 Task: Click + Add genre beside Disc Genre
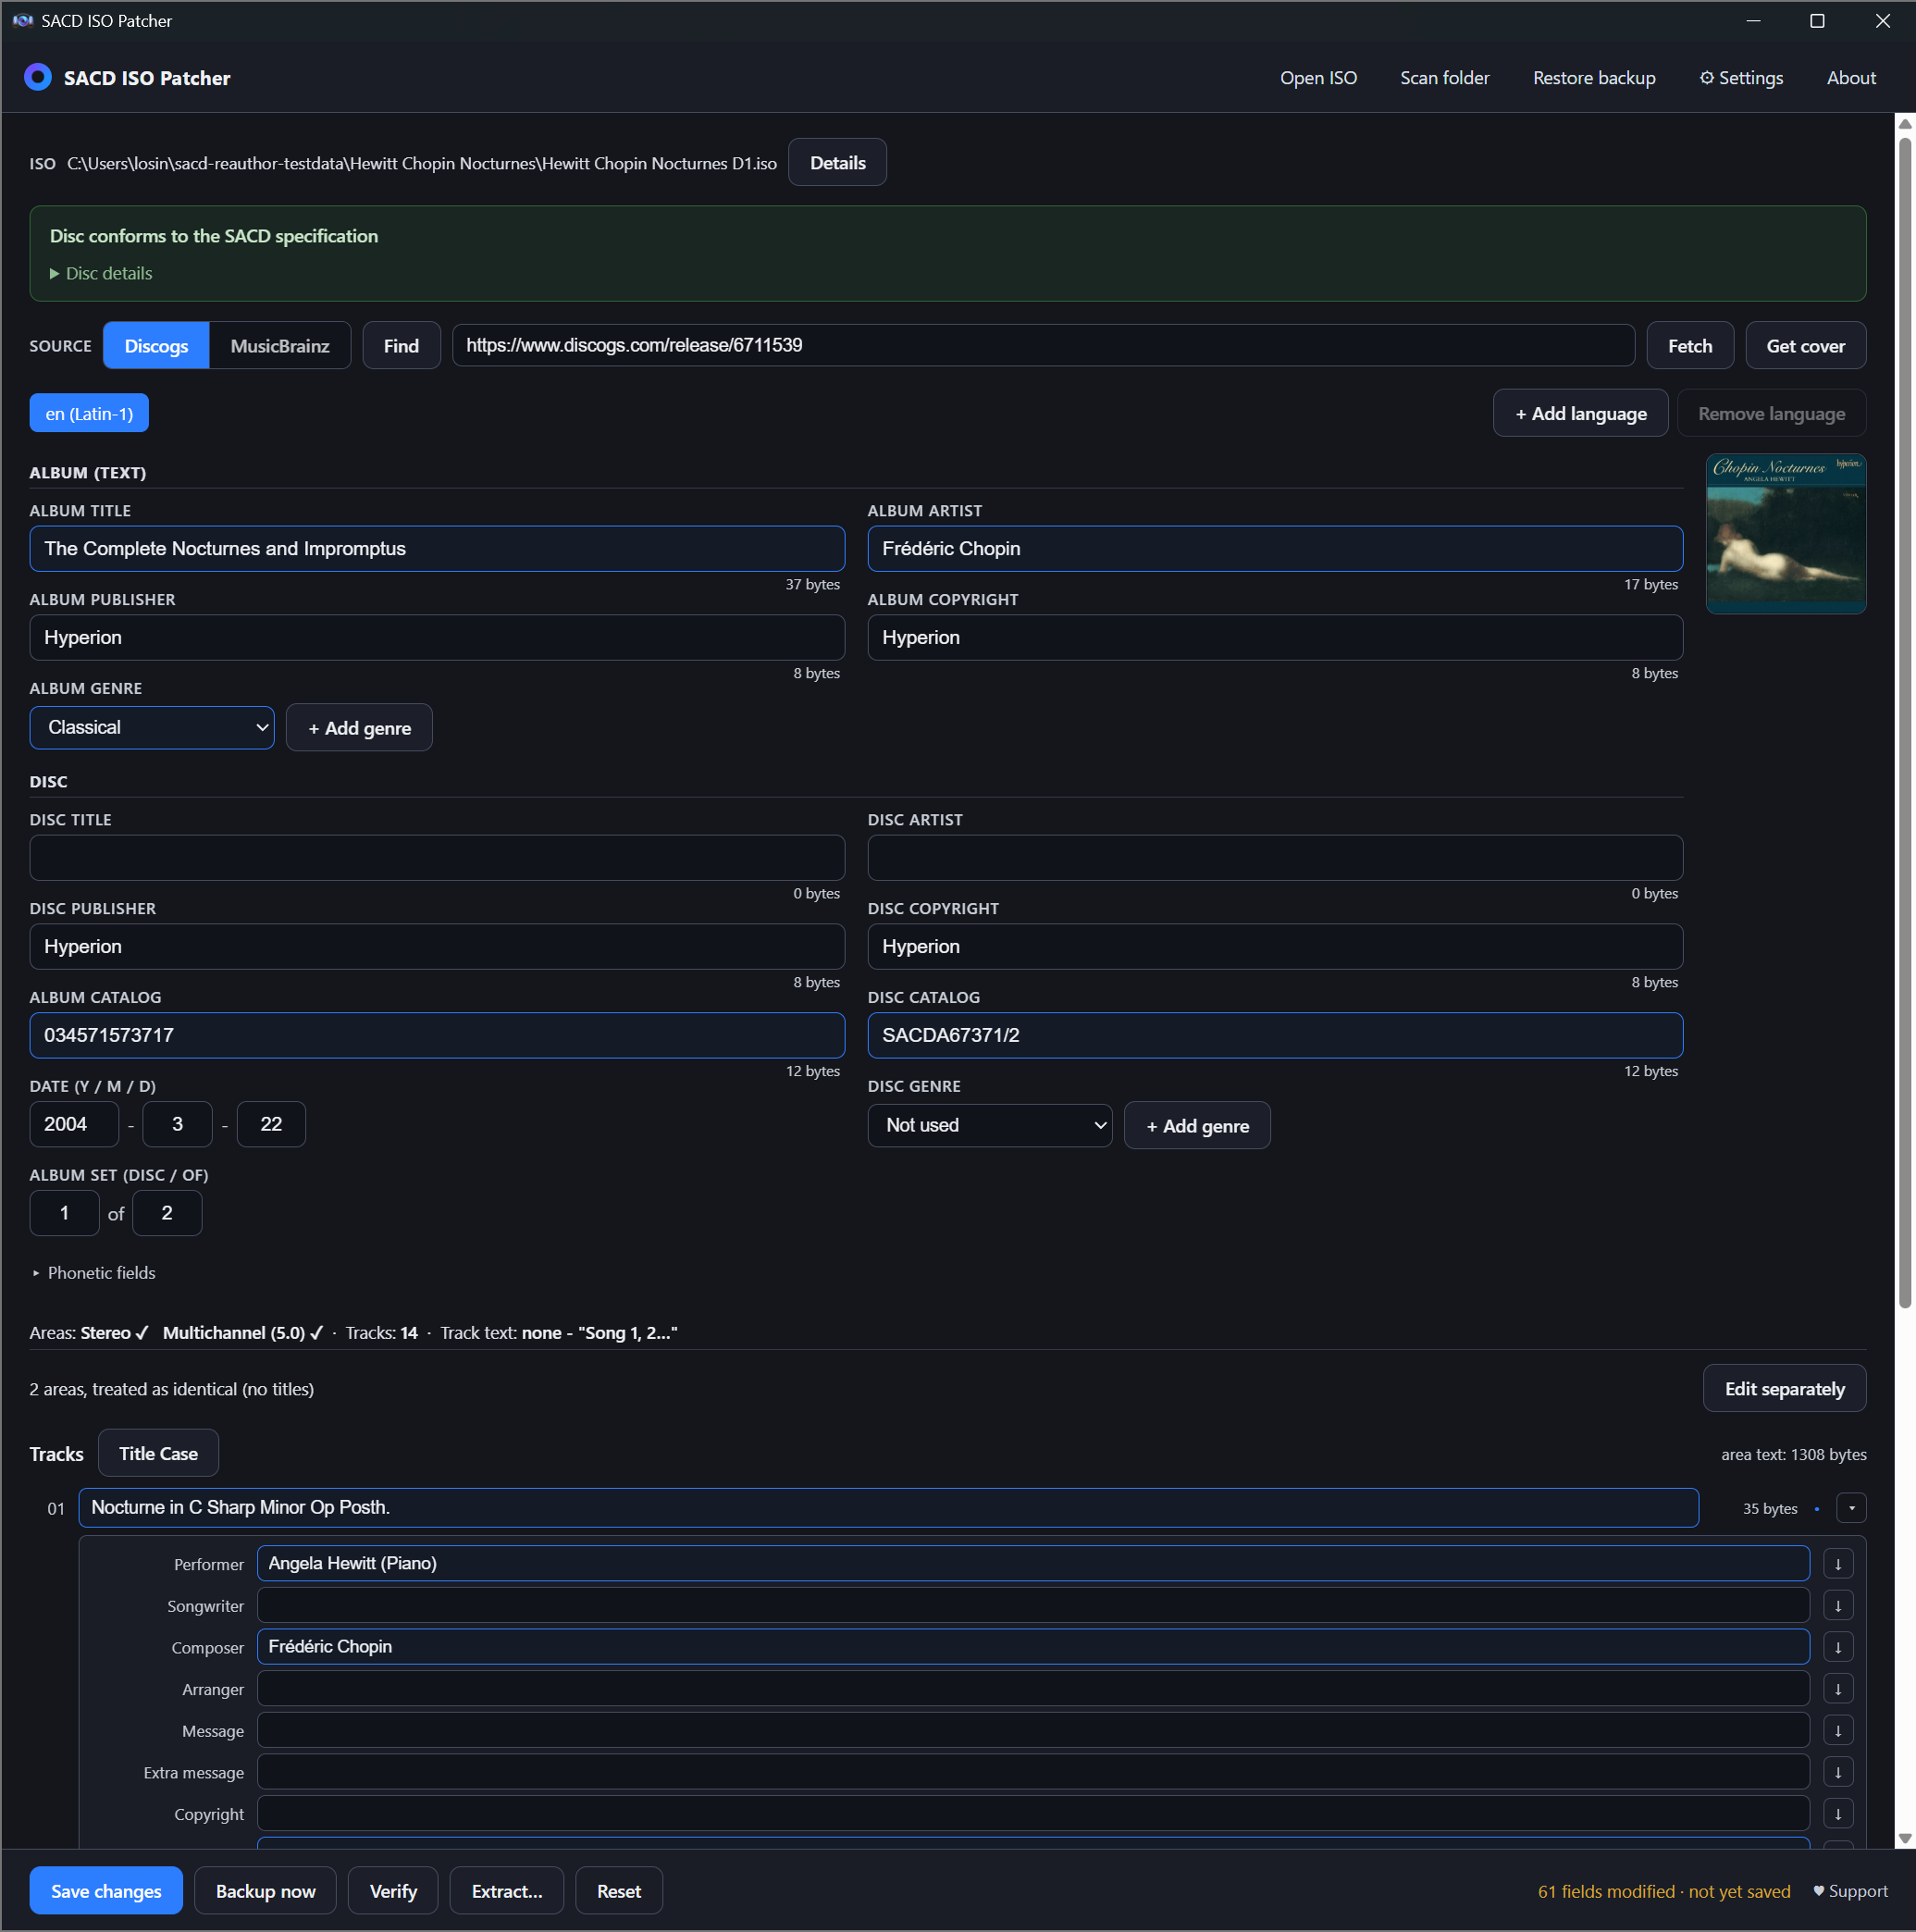coord(1197,1126)
